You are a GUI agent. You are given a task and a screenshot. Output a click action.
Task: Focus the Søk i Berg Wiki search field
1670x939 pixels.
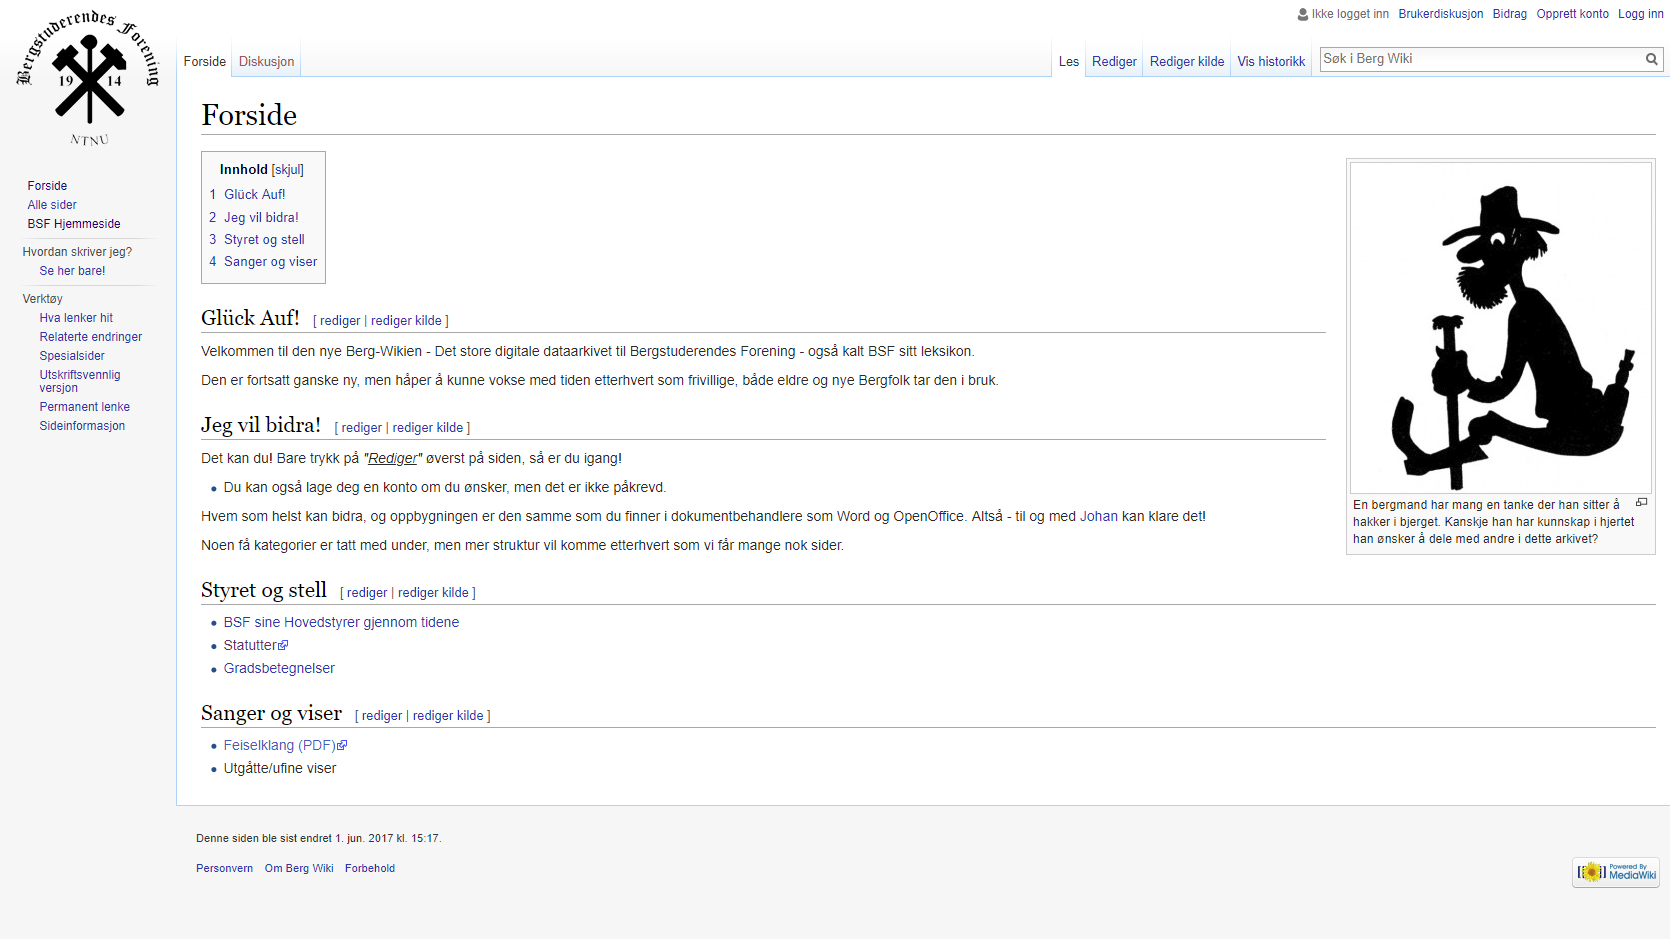(x=1480, y=60)
